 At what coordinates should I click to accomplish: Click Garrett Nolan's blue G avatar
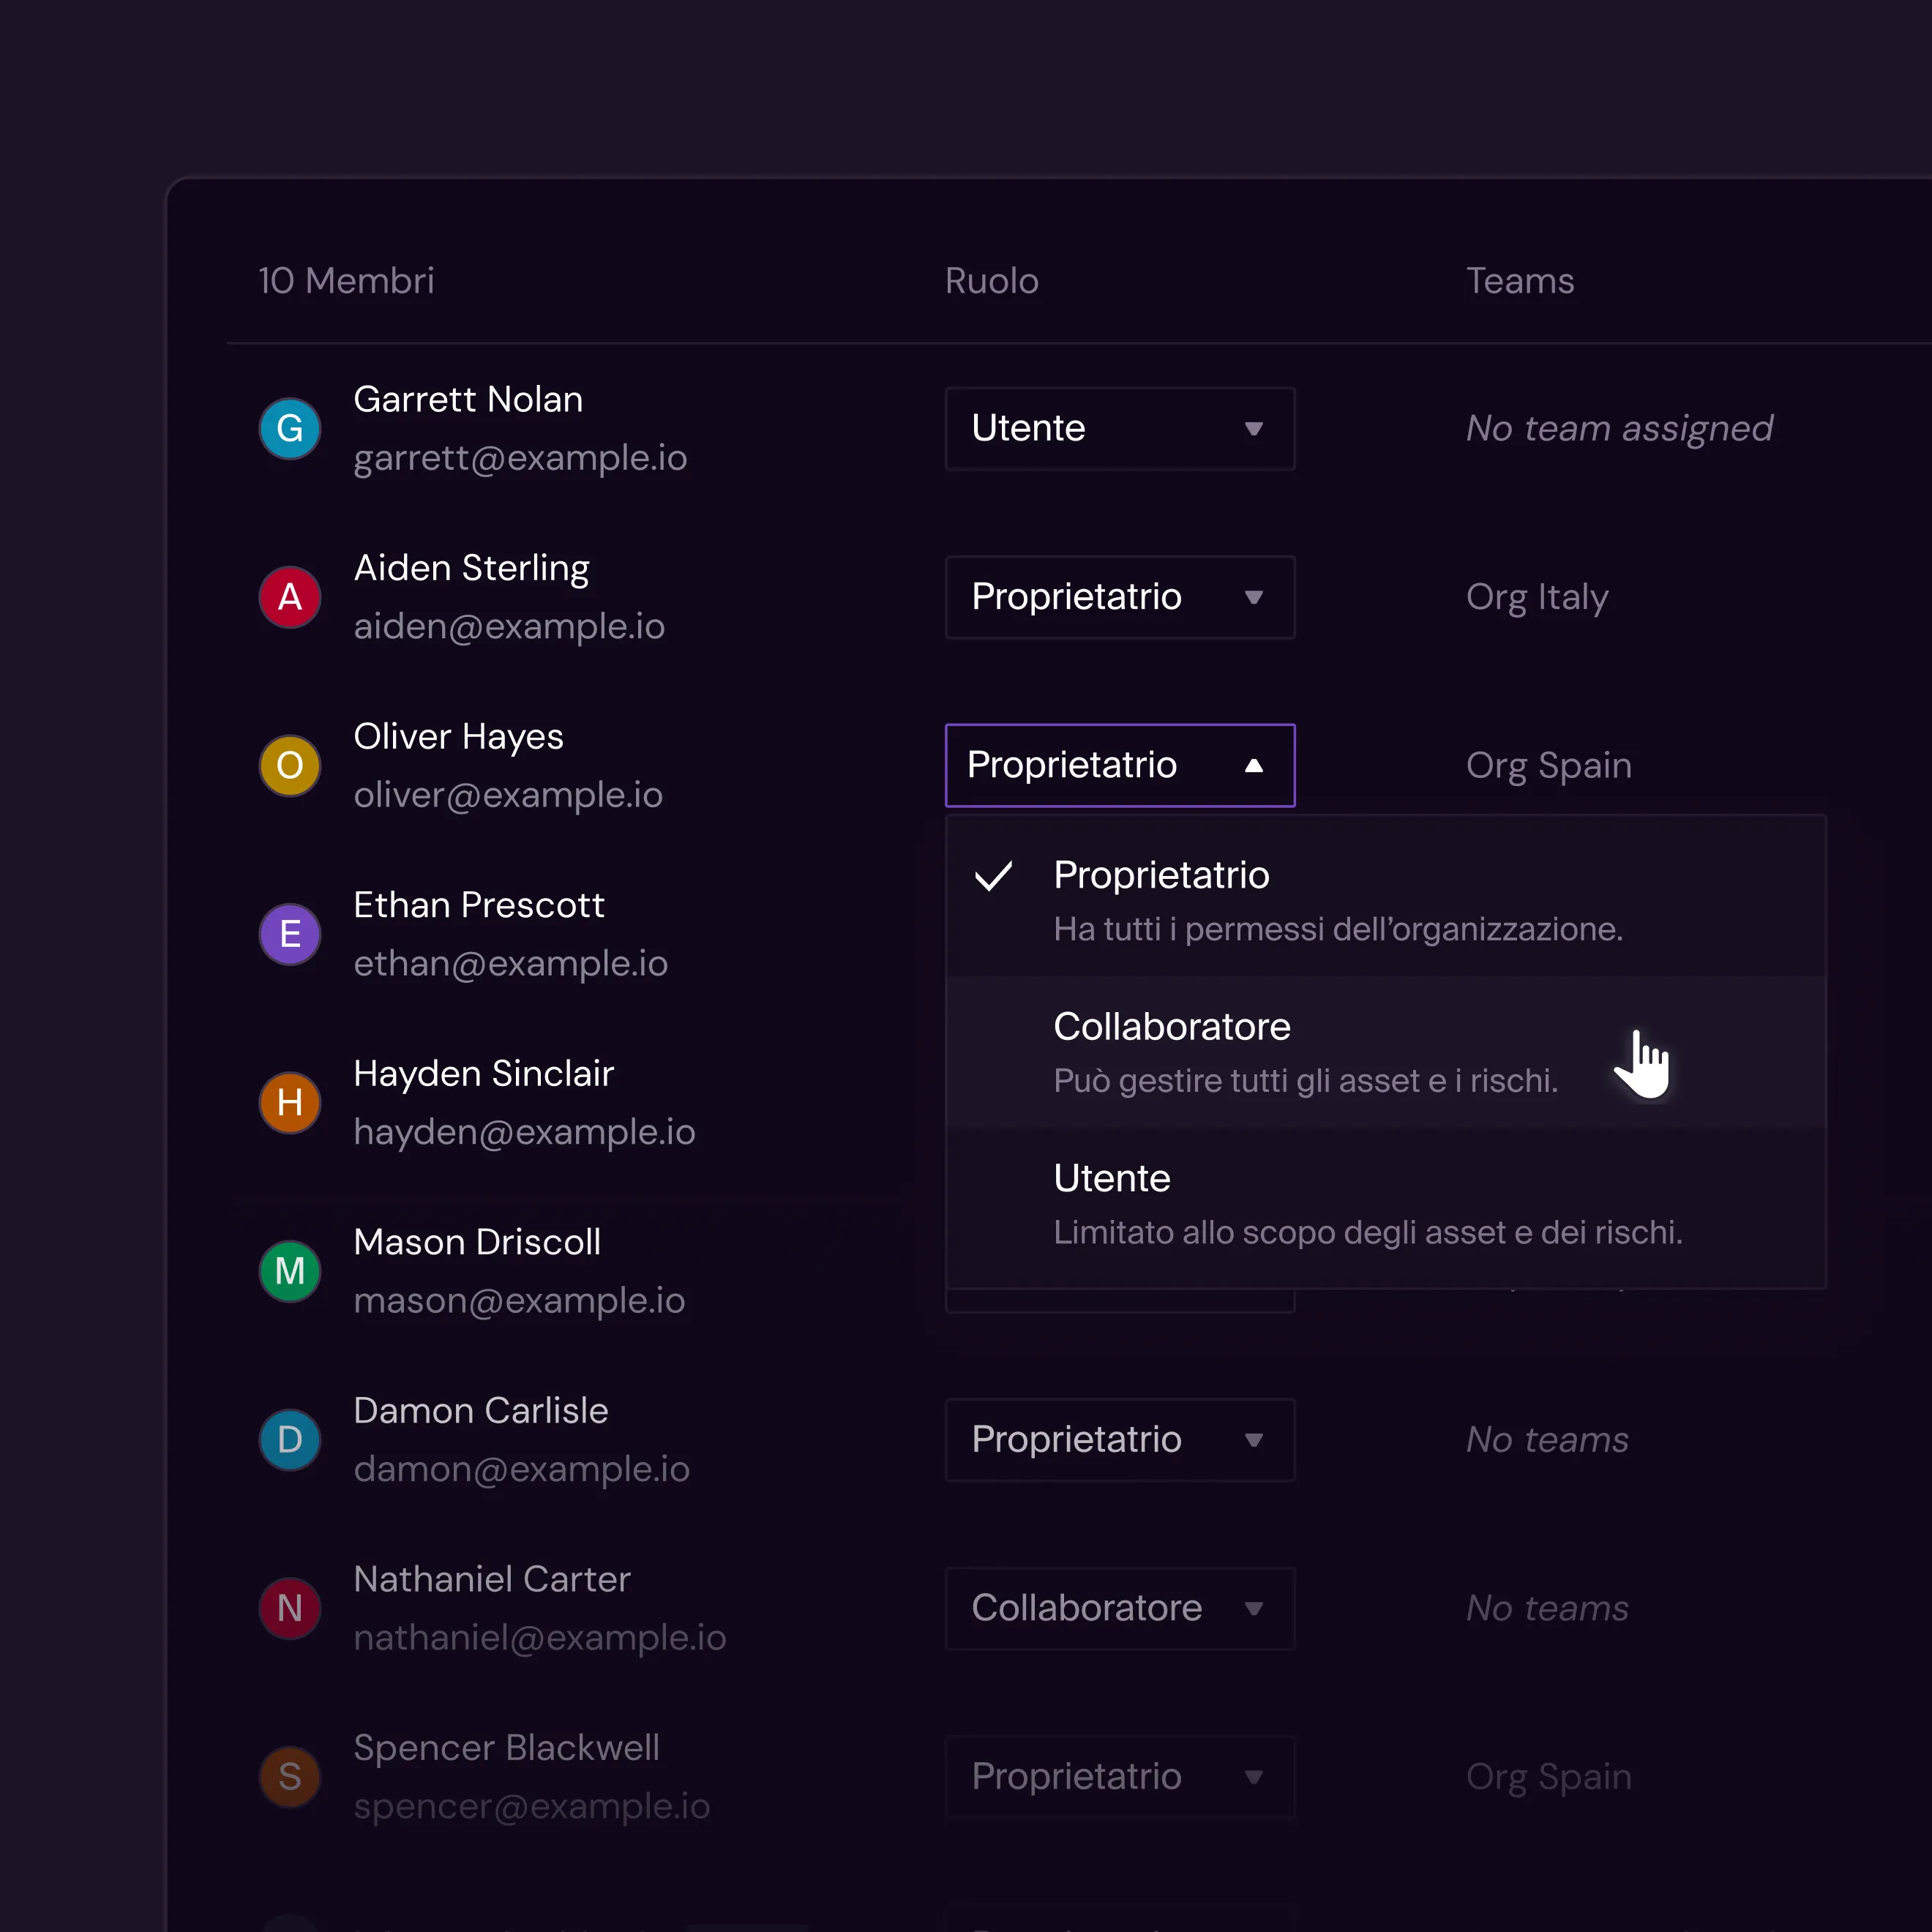[290, 429]
